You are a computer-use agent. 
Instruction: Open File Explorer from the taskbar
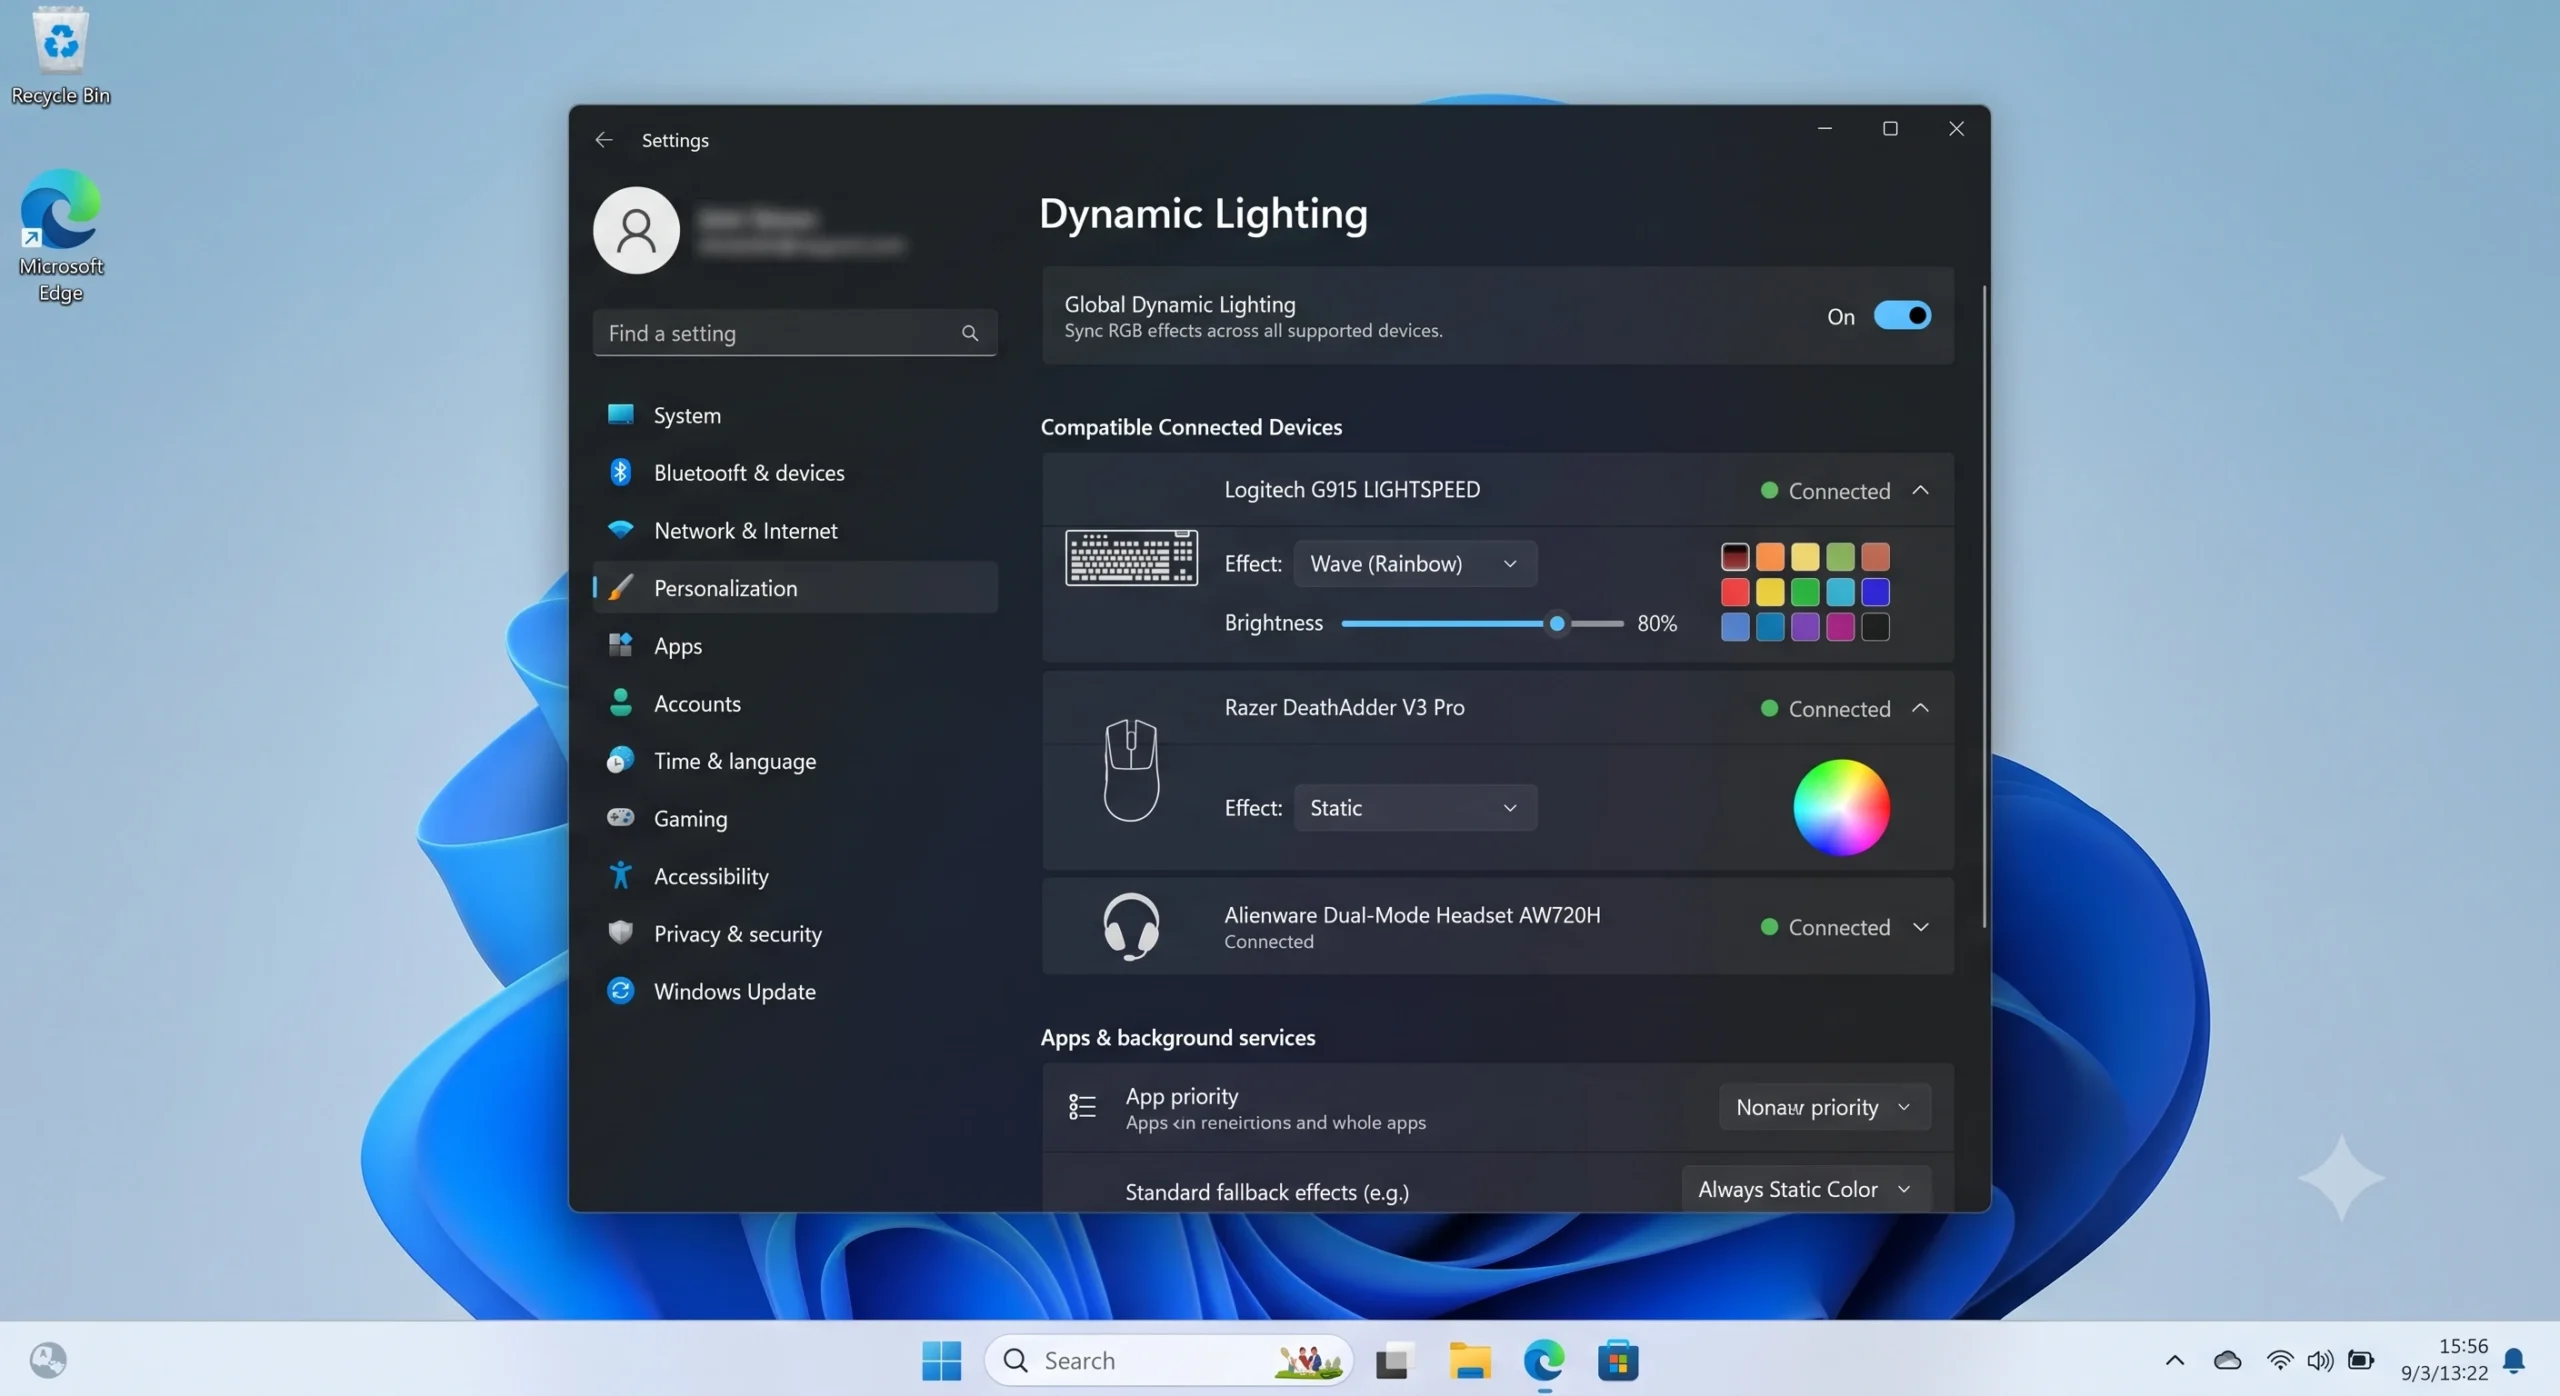tap(1470, 1360)
